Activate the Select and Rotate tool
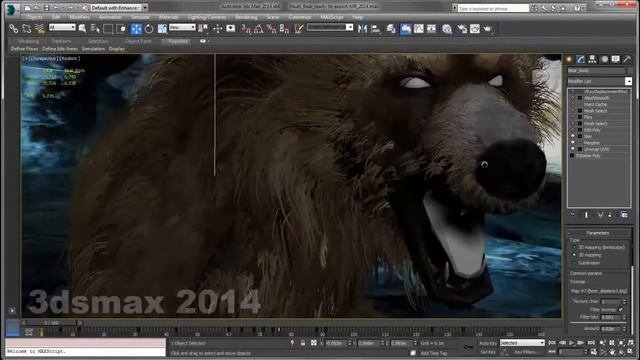 149,29
